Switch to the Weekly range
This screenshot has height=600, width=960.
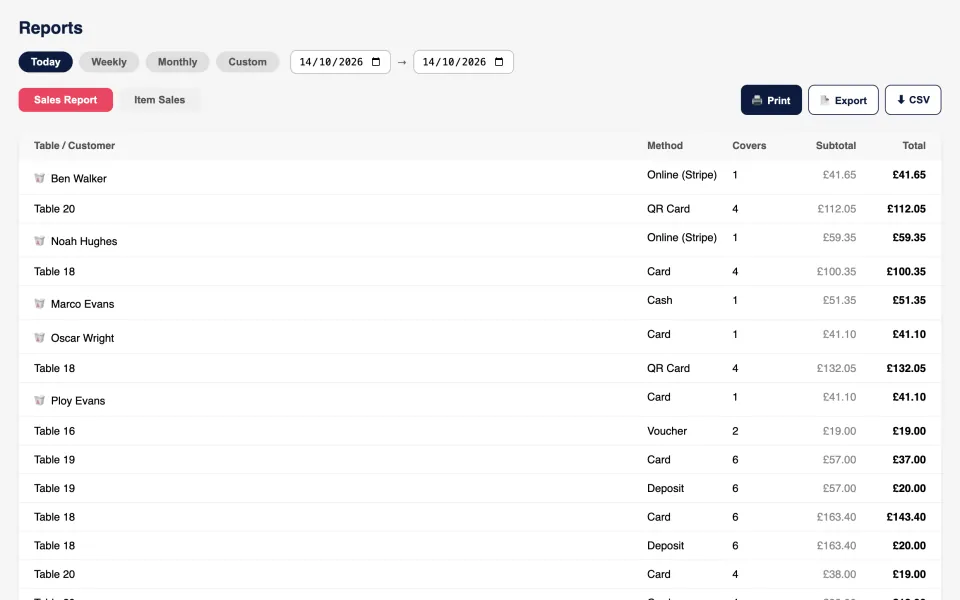[109, 62]
